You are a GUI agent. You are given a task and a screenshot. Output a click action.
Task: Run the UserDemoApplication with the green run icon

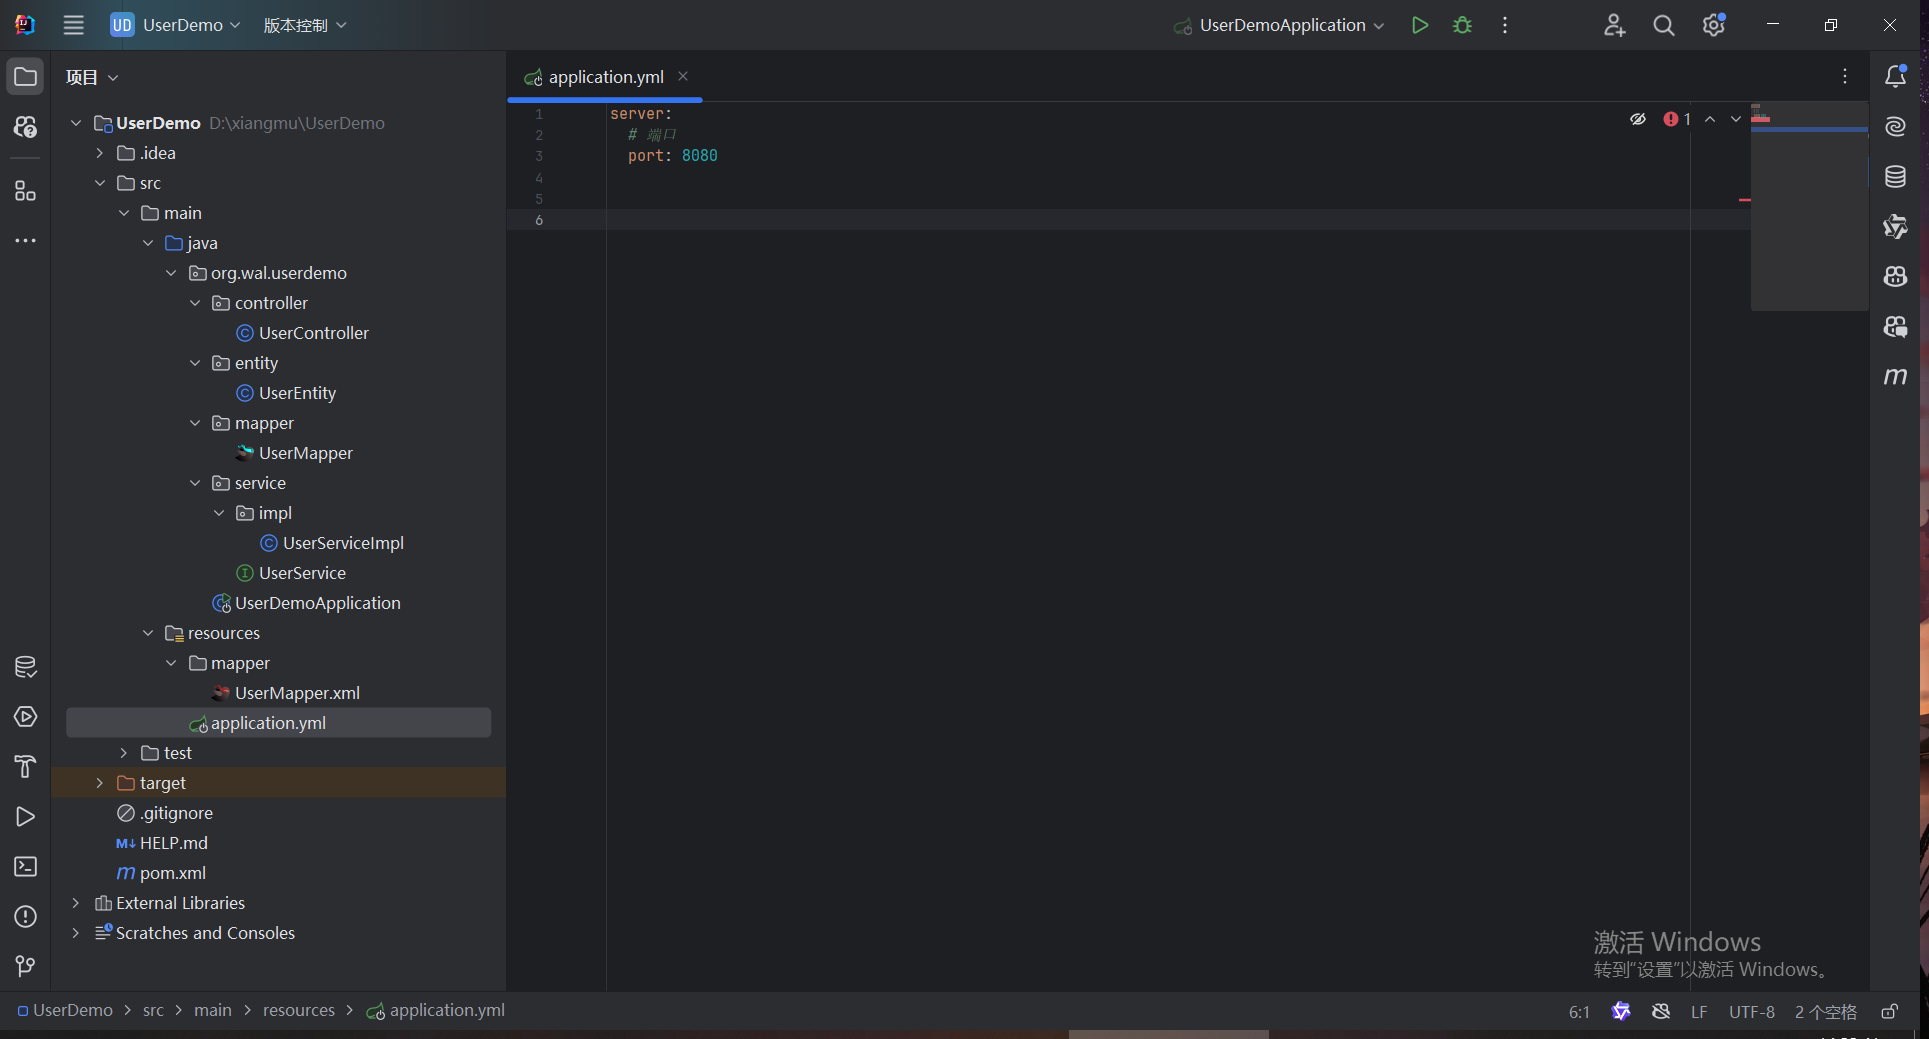[x=1419, y=25]
